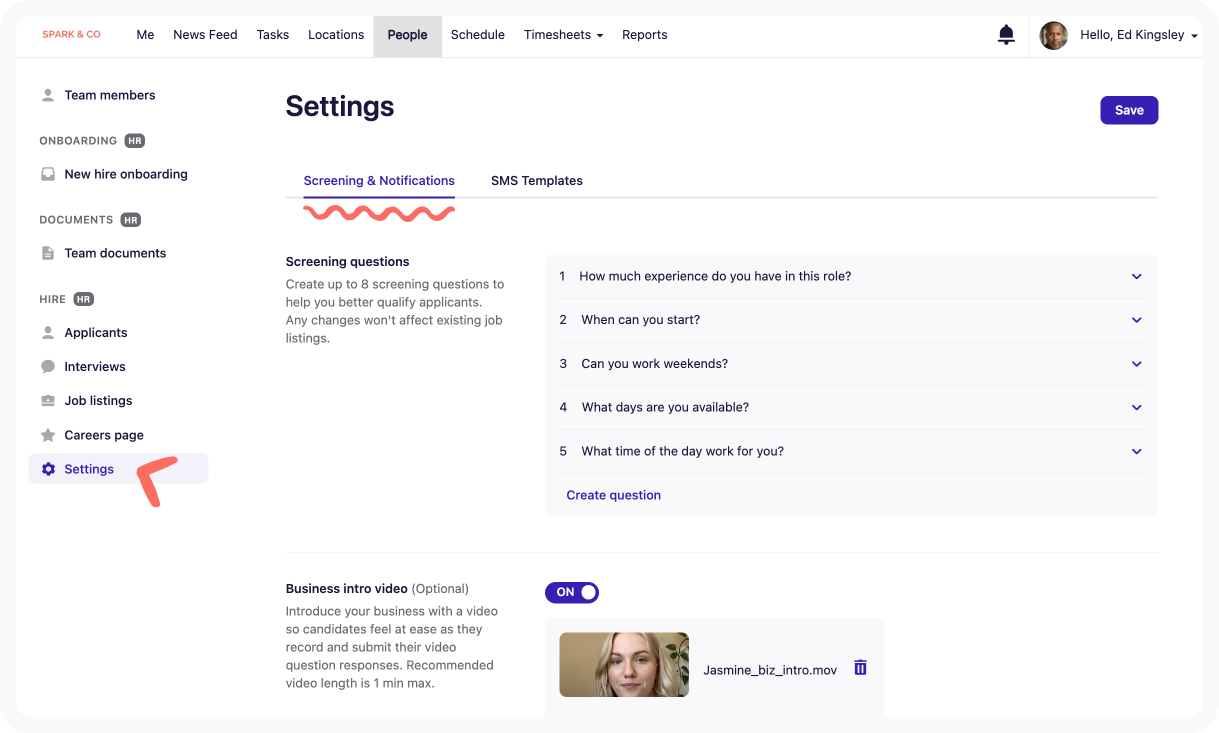This screenshot has height=733, width=1219.
Task: Open the Hello, Ed Kingsley user menu
Action: tap(1138, 35)
